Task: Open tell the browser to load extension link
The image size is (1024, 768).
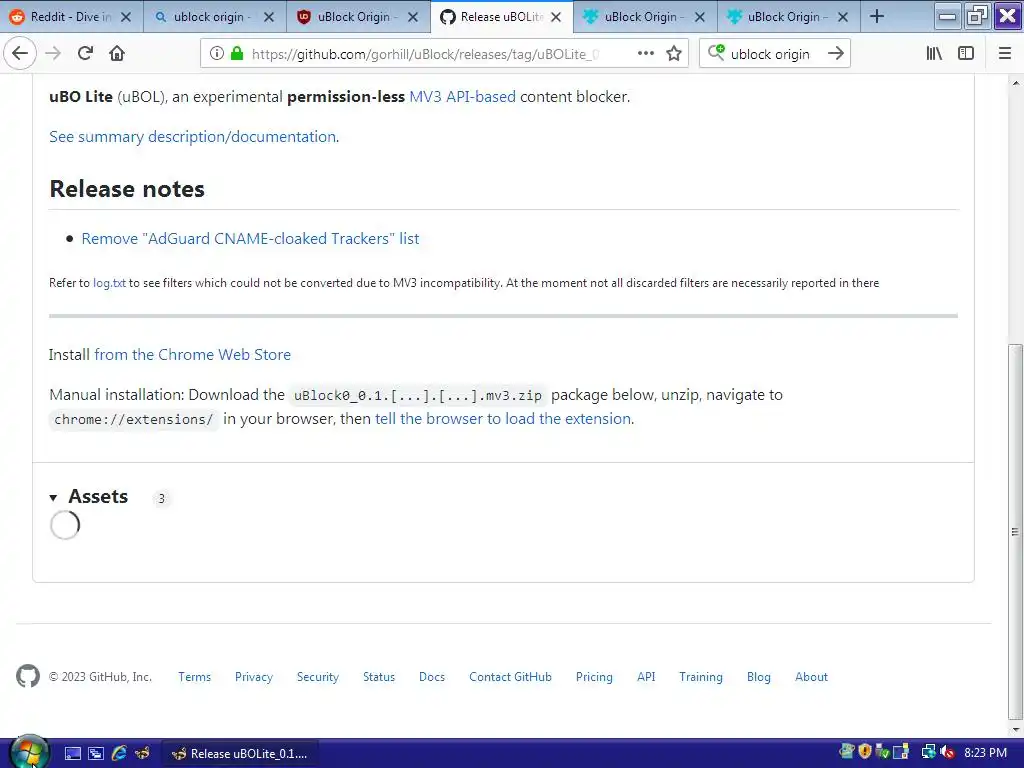Action: (503, 419)
